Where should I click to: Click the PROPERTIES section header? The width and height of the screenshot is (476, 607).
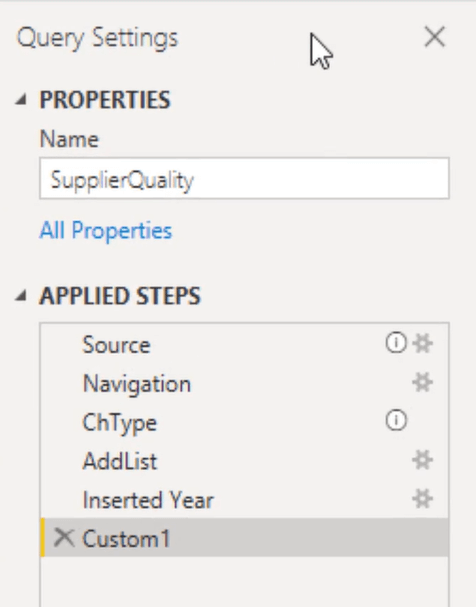coord(105,100)
